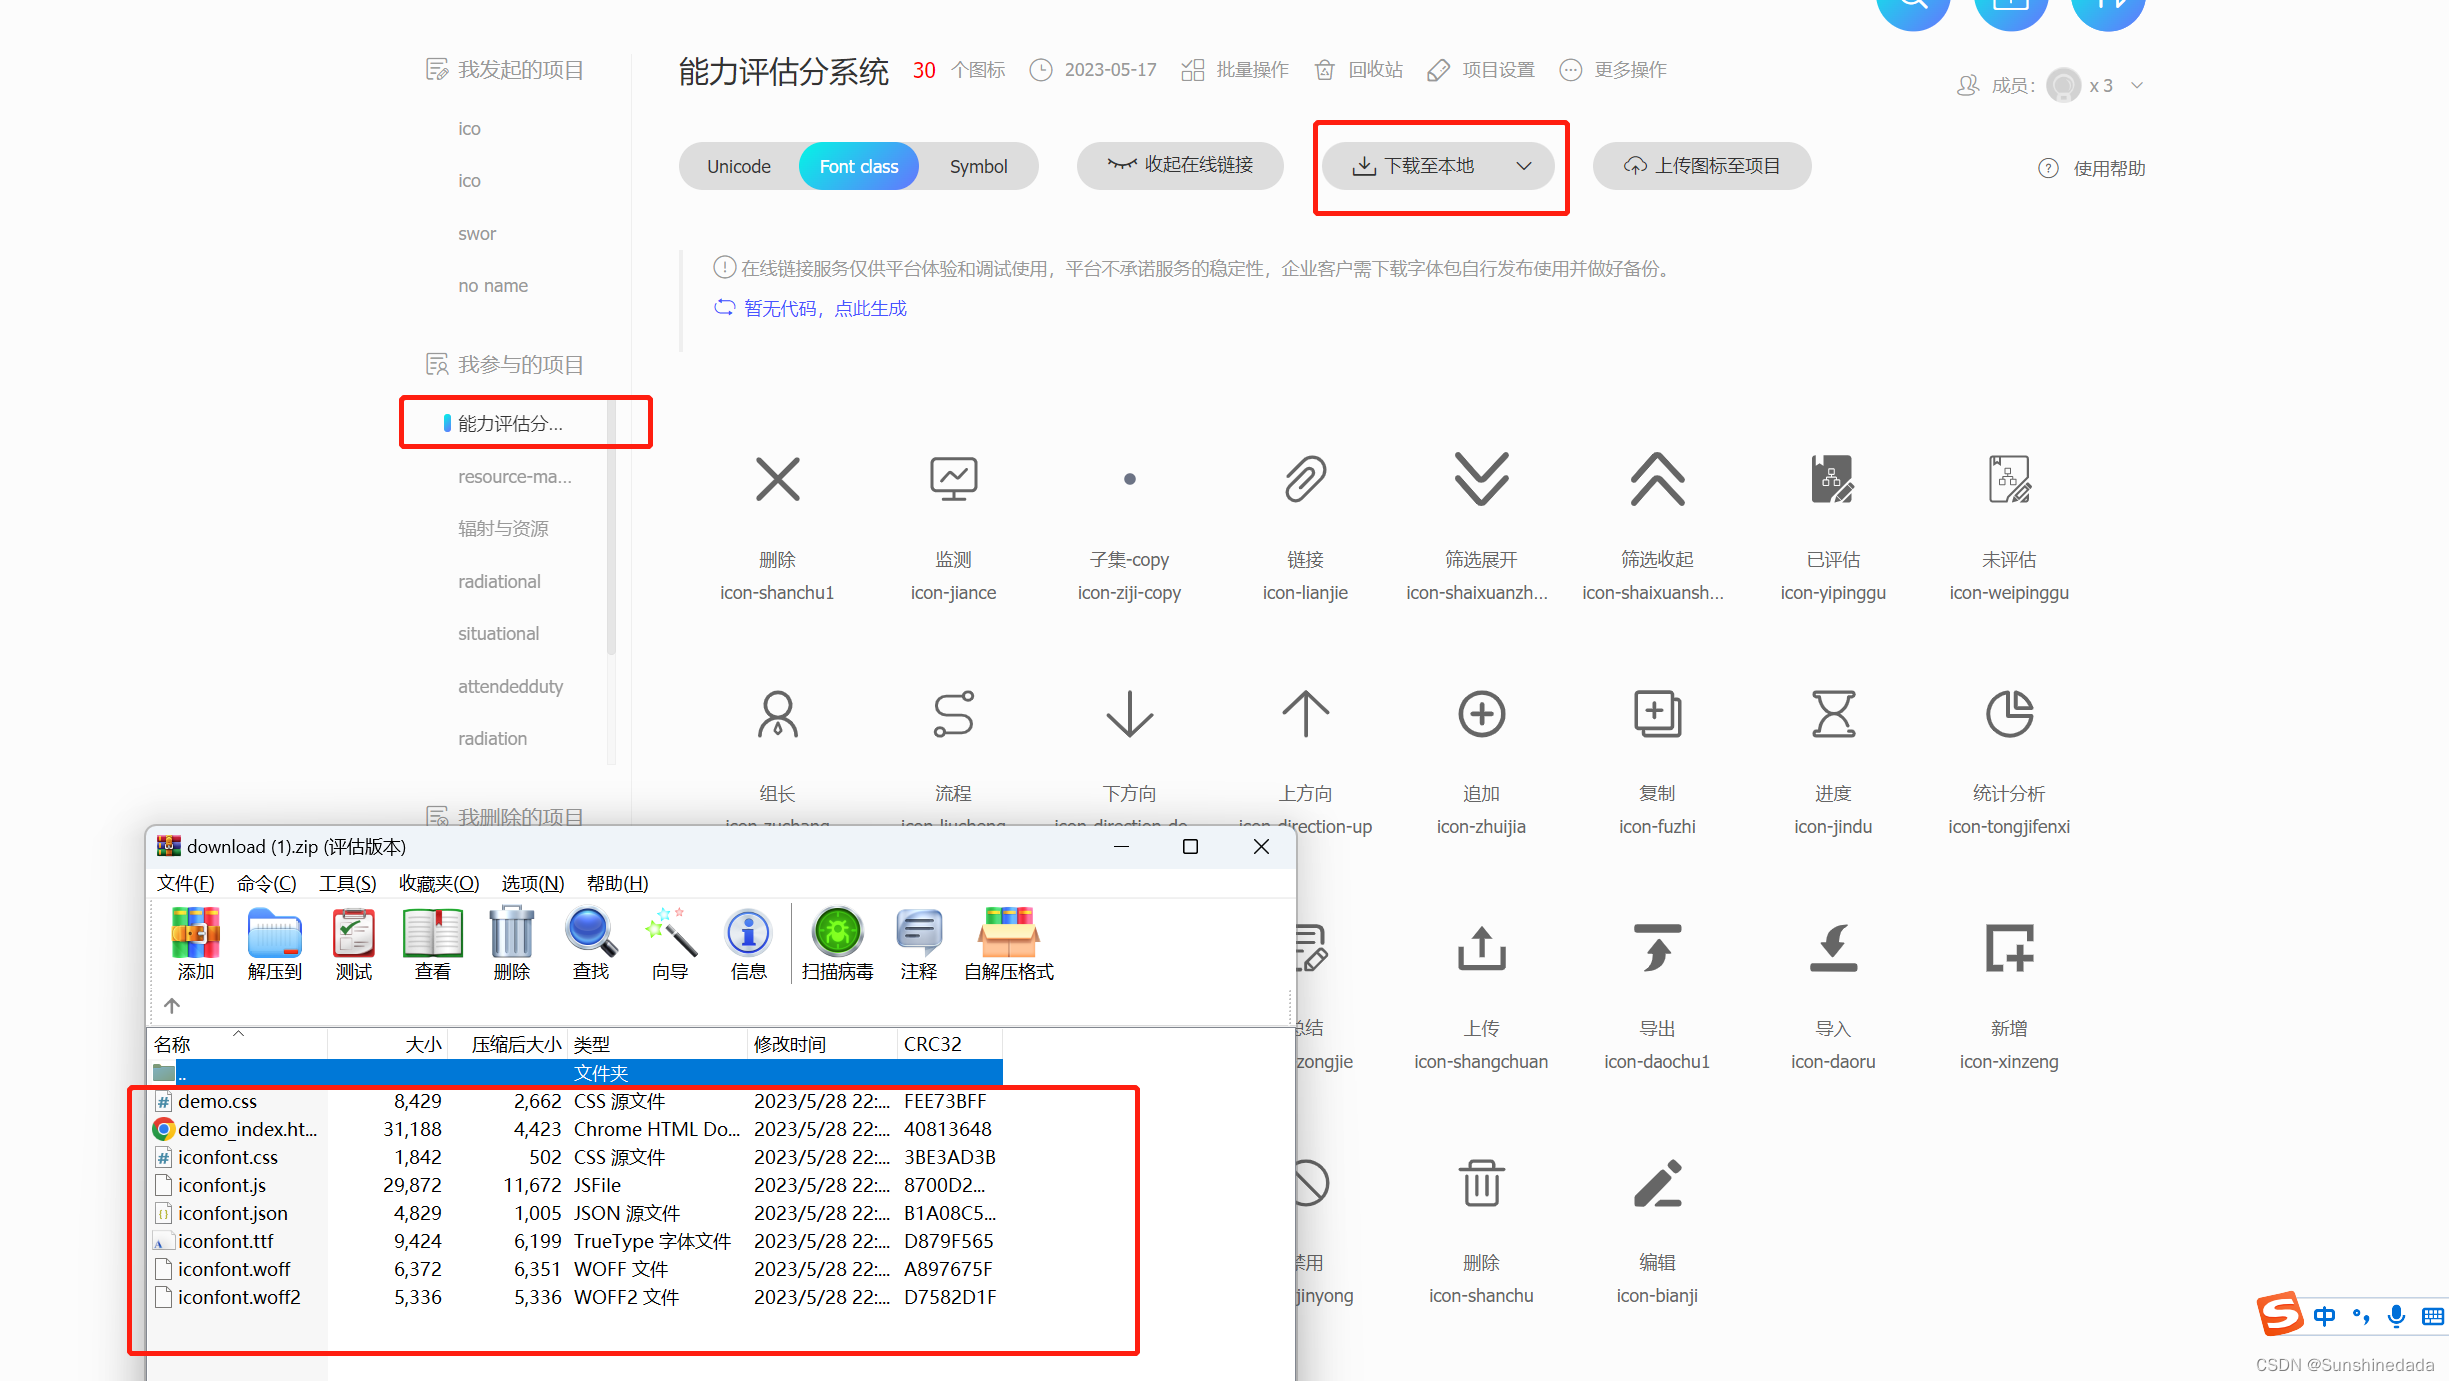Click the 上传图标至项目 button
The height and width of the screenshot is (1381, 2449).
1701,165
